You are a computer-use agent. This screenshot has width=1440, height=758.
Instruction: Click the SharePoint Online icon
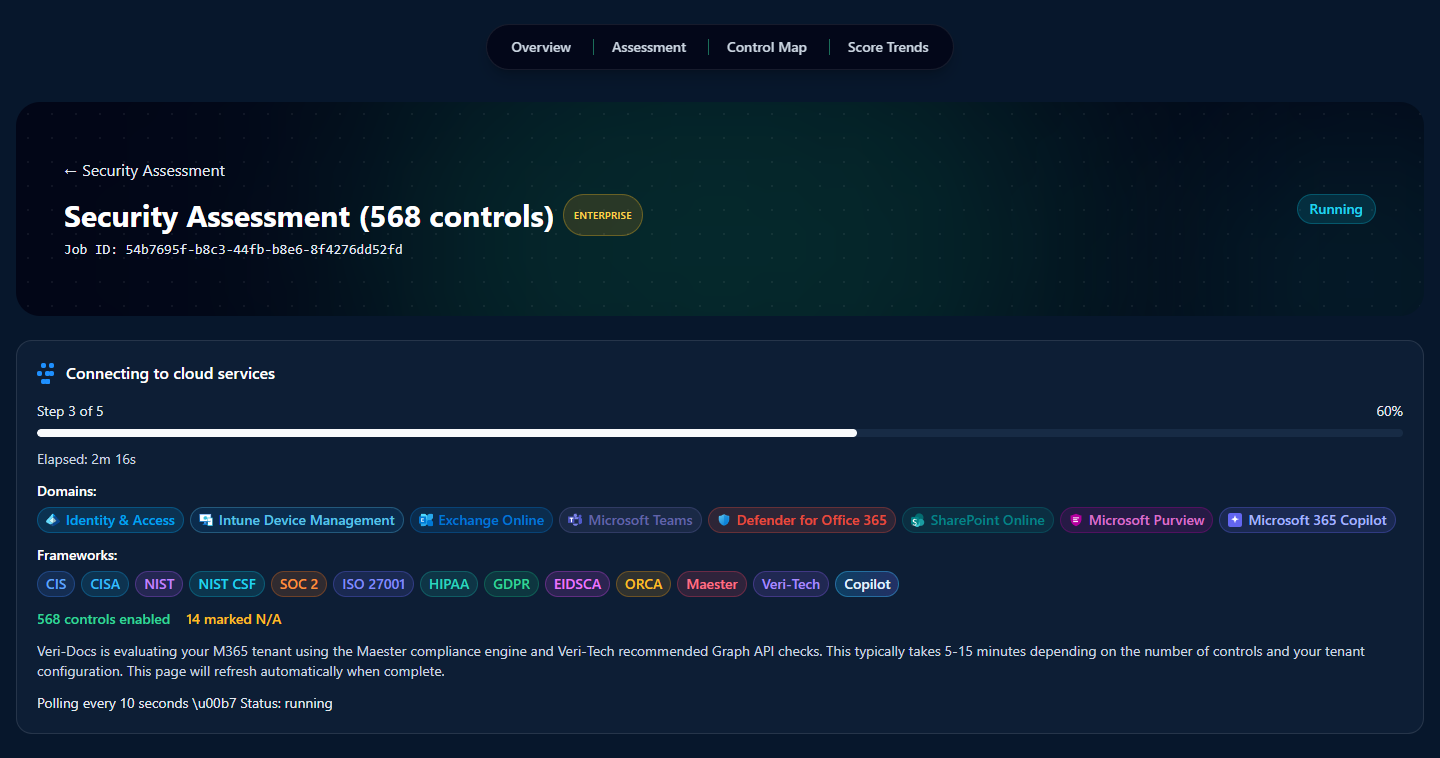(x=917, y=520)
